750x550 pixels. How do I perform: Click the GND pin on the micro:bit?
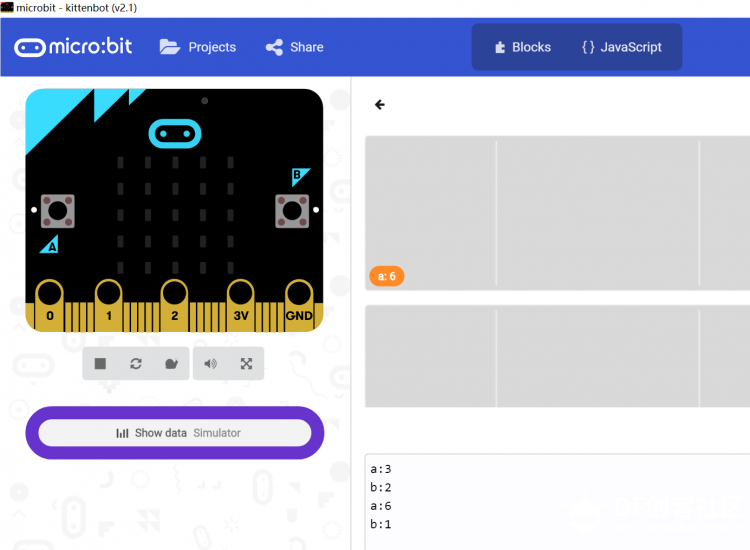(299, 305)
